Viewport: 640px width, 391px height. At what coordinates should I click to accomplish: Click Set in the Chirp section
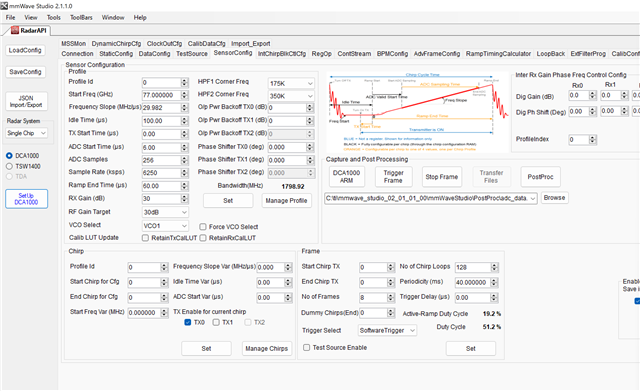click(206, 349)
